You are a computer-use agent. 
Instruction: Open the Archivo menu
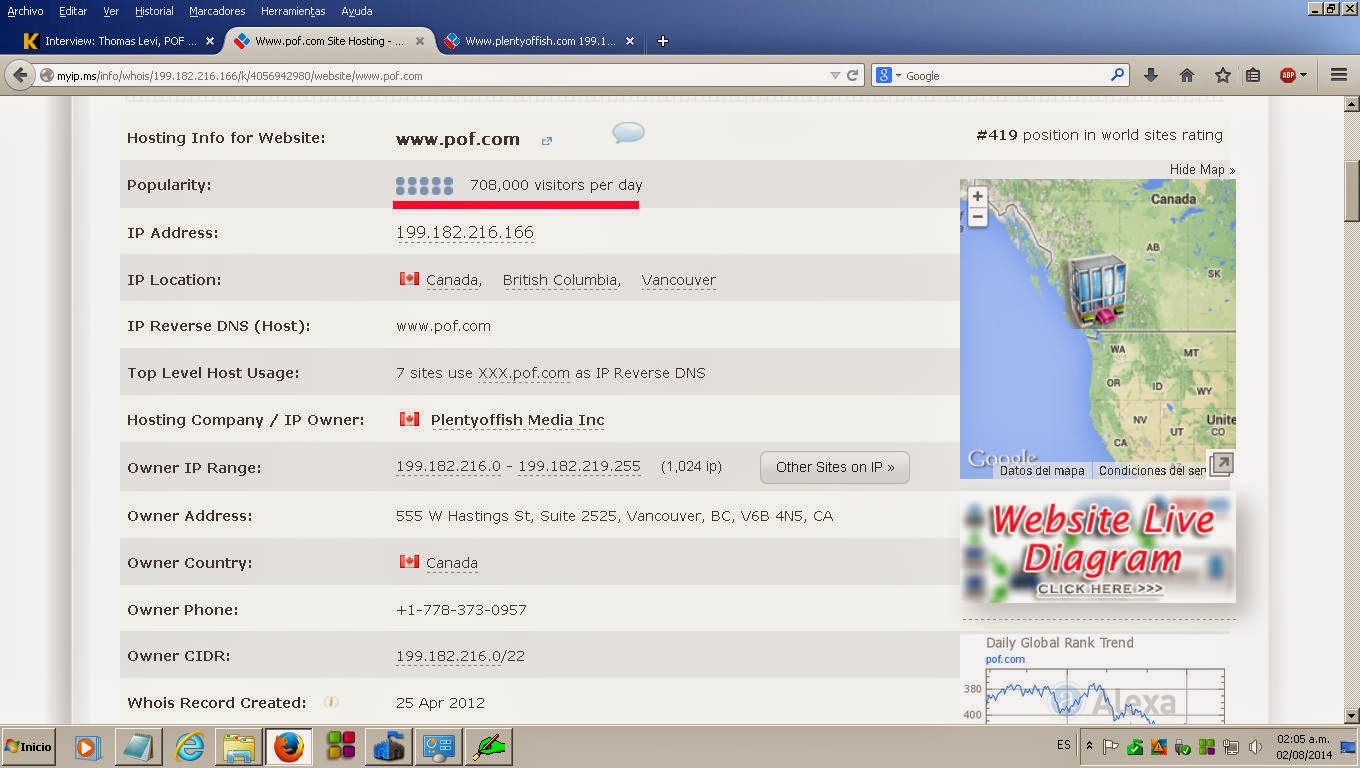click(x=26, y=11)
